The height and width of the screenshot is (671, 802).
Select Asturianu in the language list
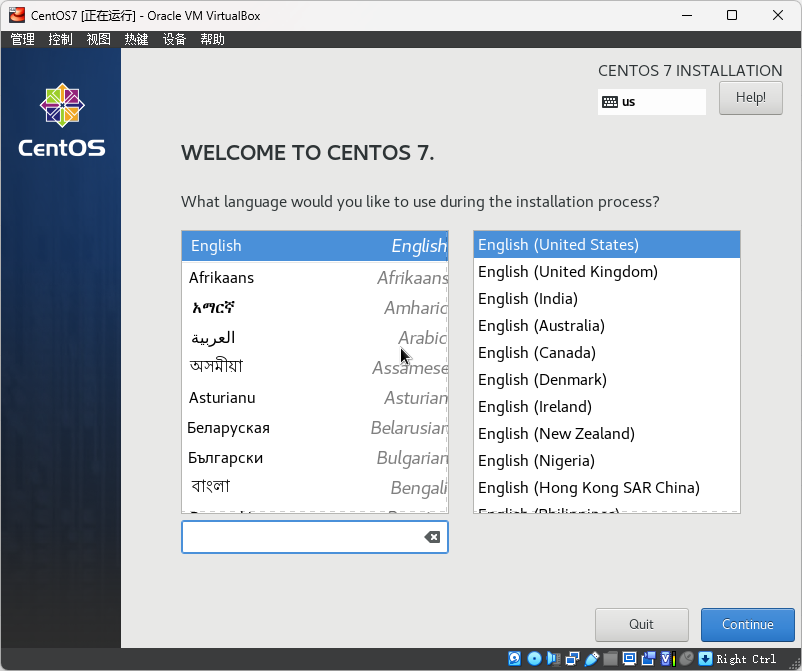pyautogui.click(x=315, y=398)
